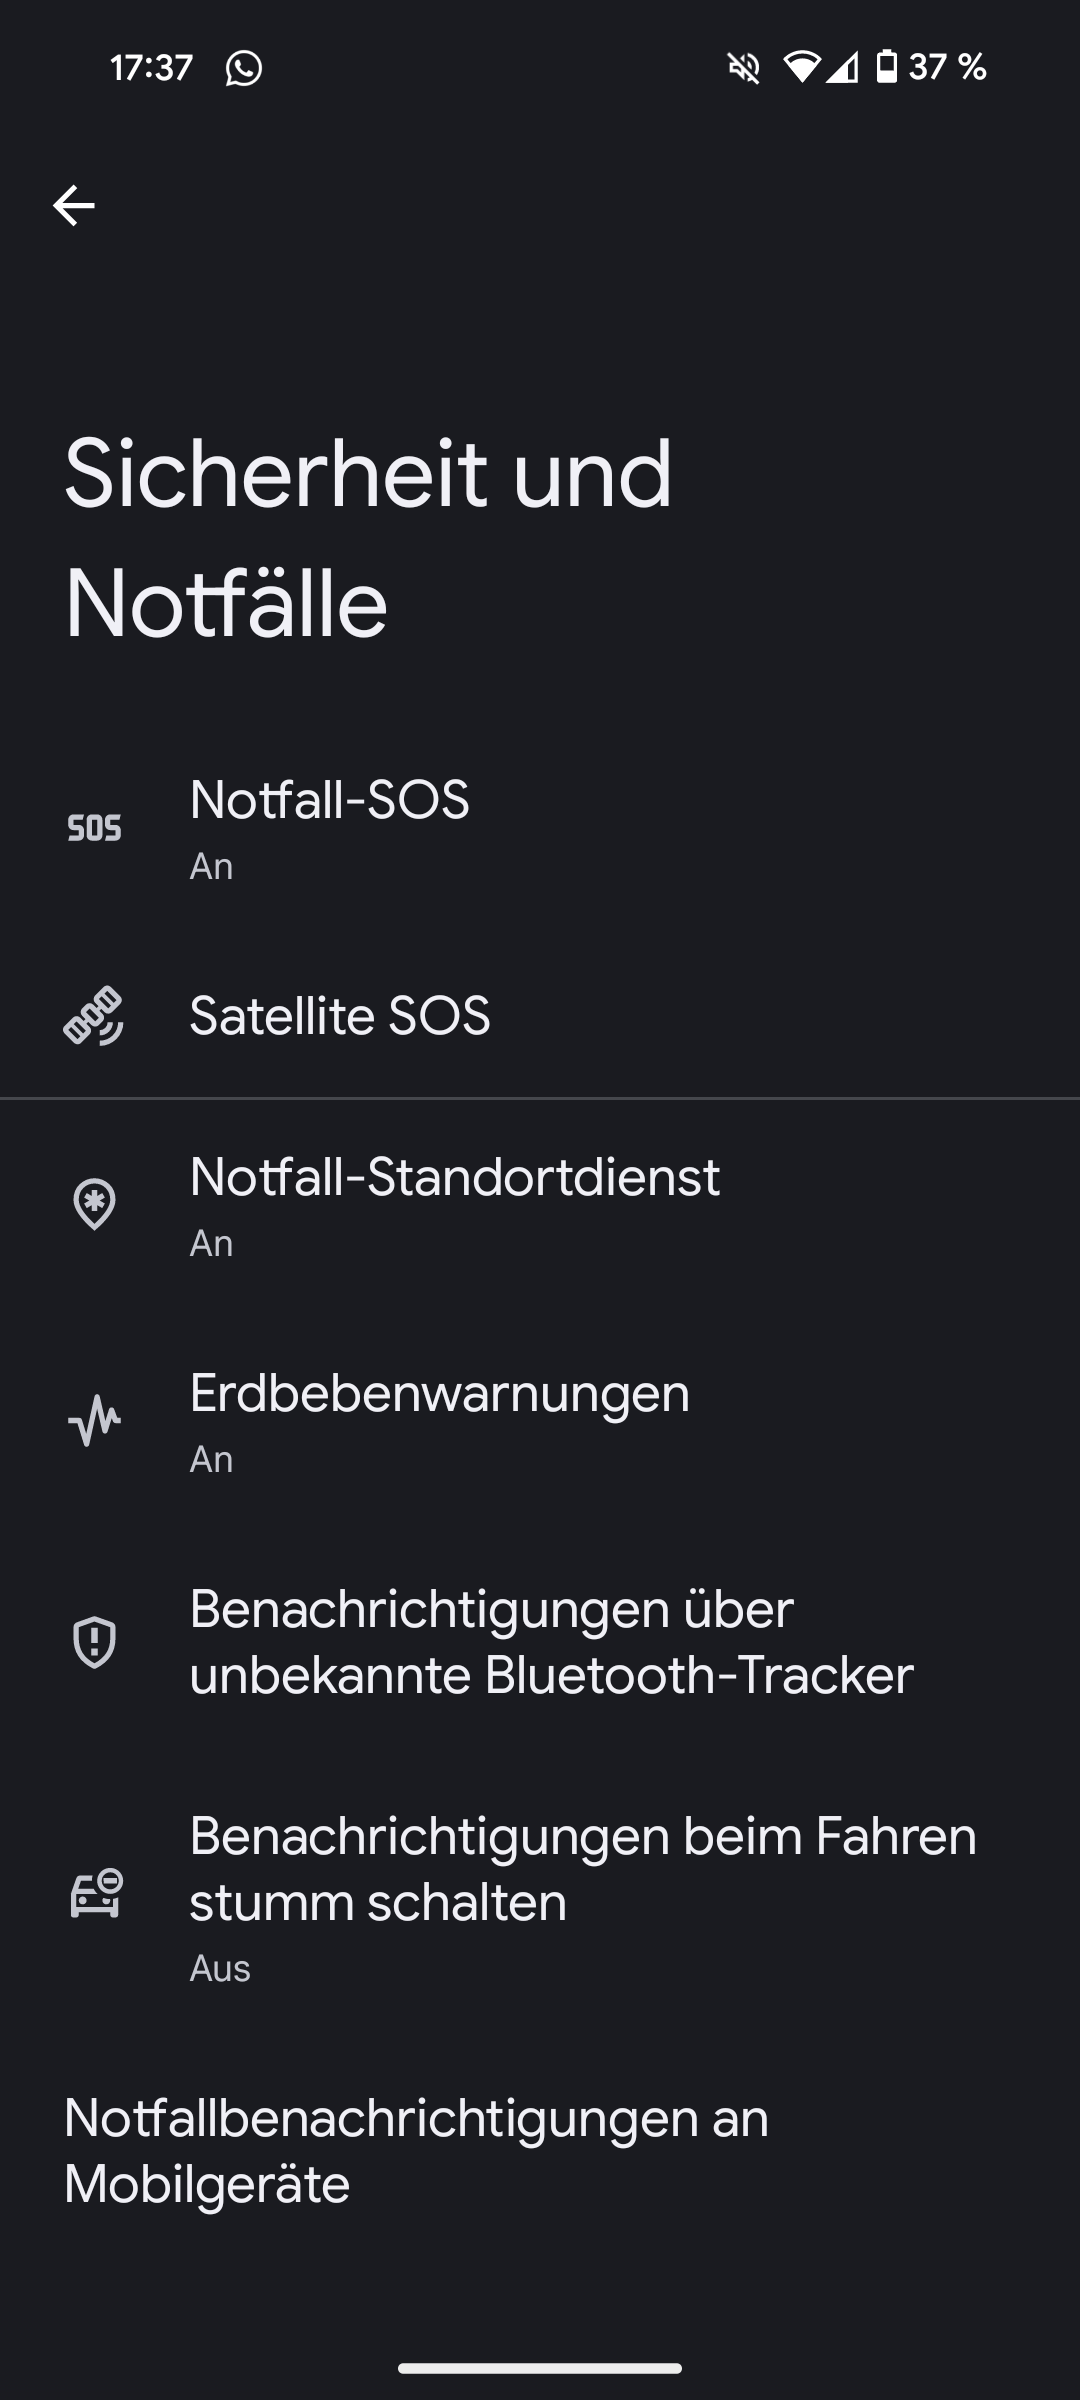1080x2400 pixels.
Task: Tap the satellite icon
Action: pos(94,1016)
